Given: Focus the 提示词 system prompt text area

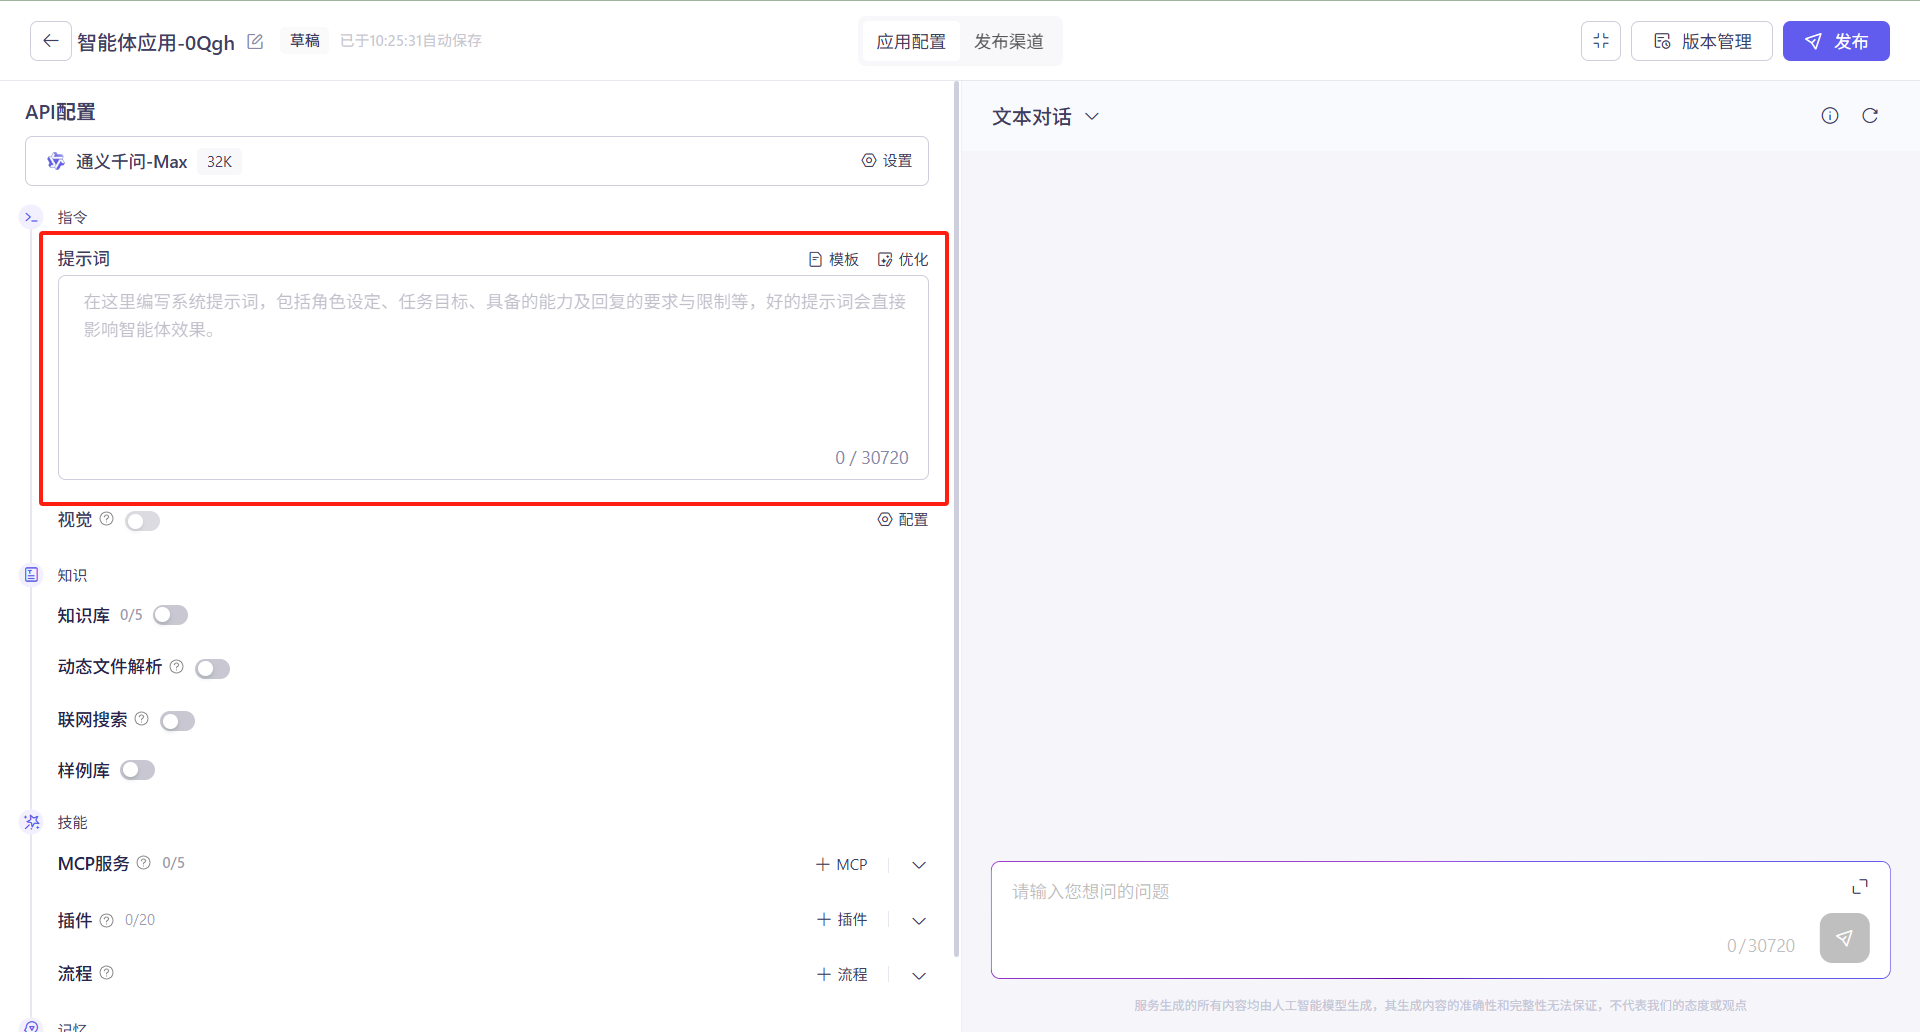Looking at the screenshot, I should pyautogui.click(x=493, y=378).
